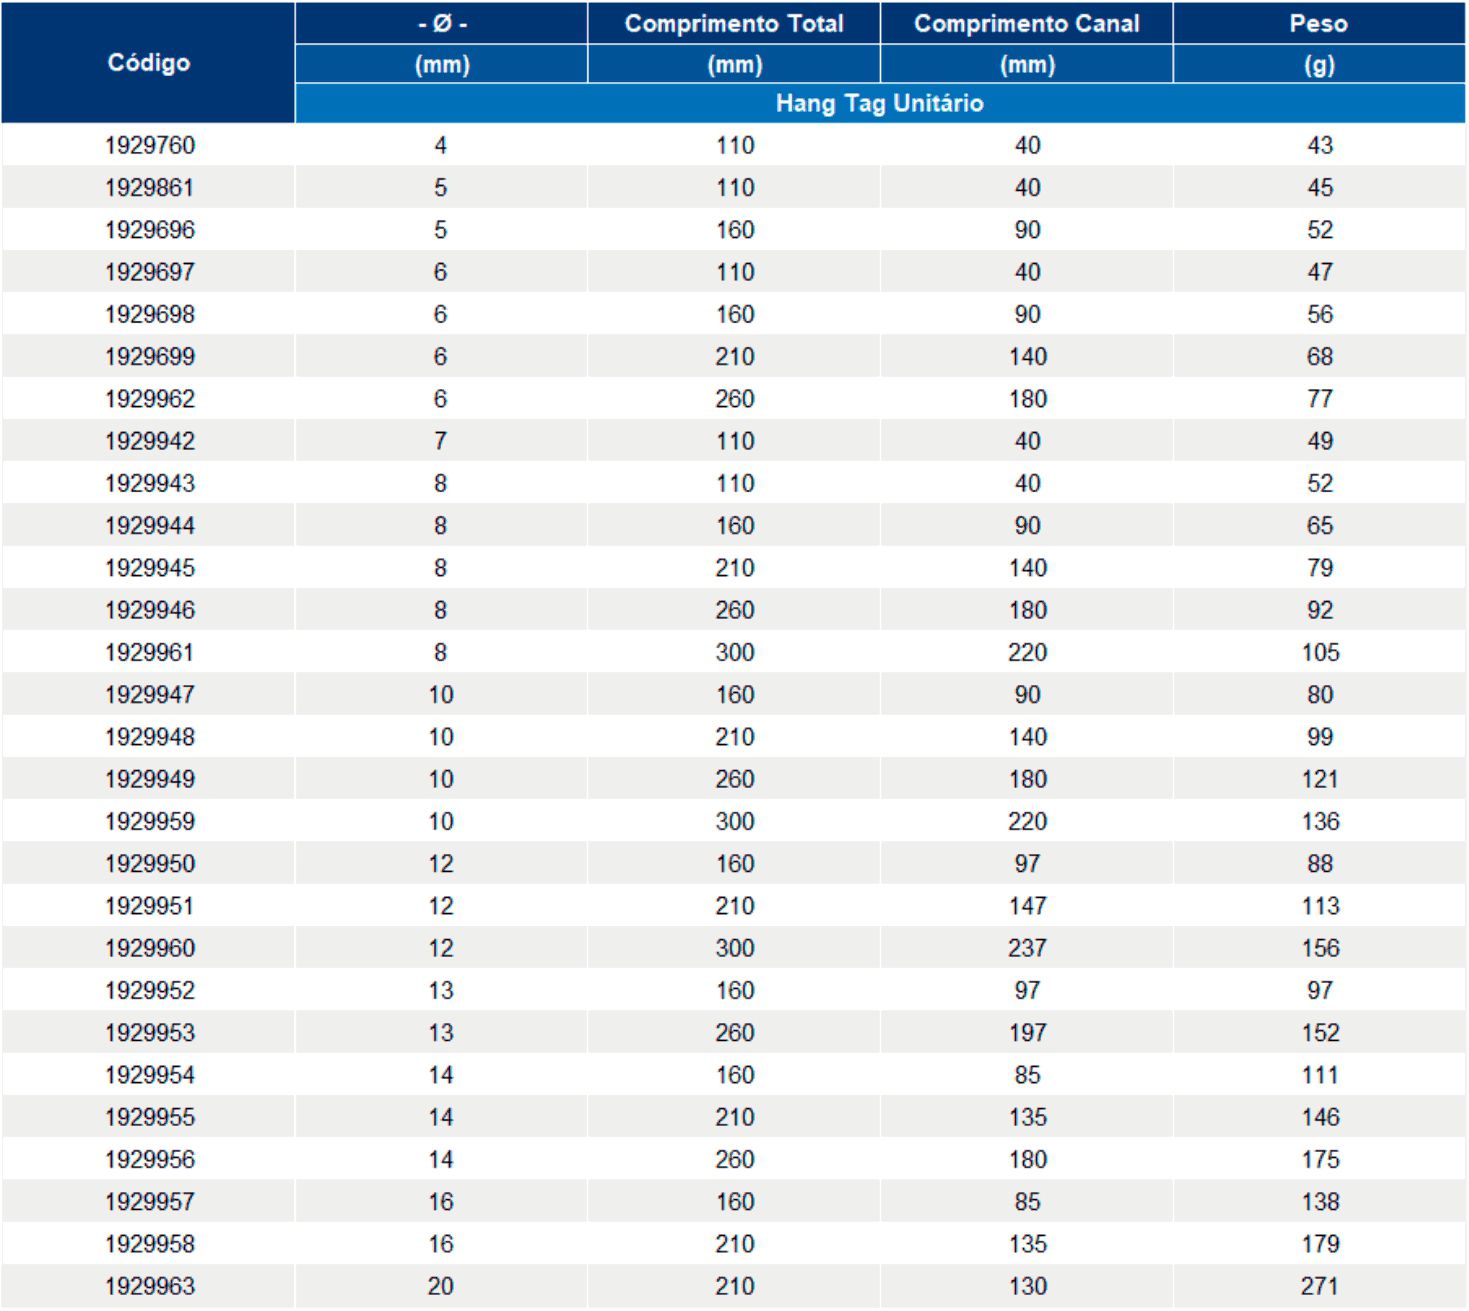Screen dimensions: 1469x1311
Task: Click the weight value 271
Action: tap(1319, 1286)
